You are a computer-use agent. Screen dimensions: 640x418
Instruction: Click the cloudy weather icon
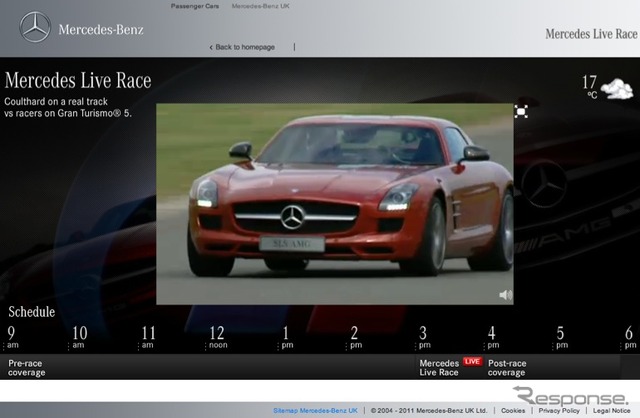(617, 89)
